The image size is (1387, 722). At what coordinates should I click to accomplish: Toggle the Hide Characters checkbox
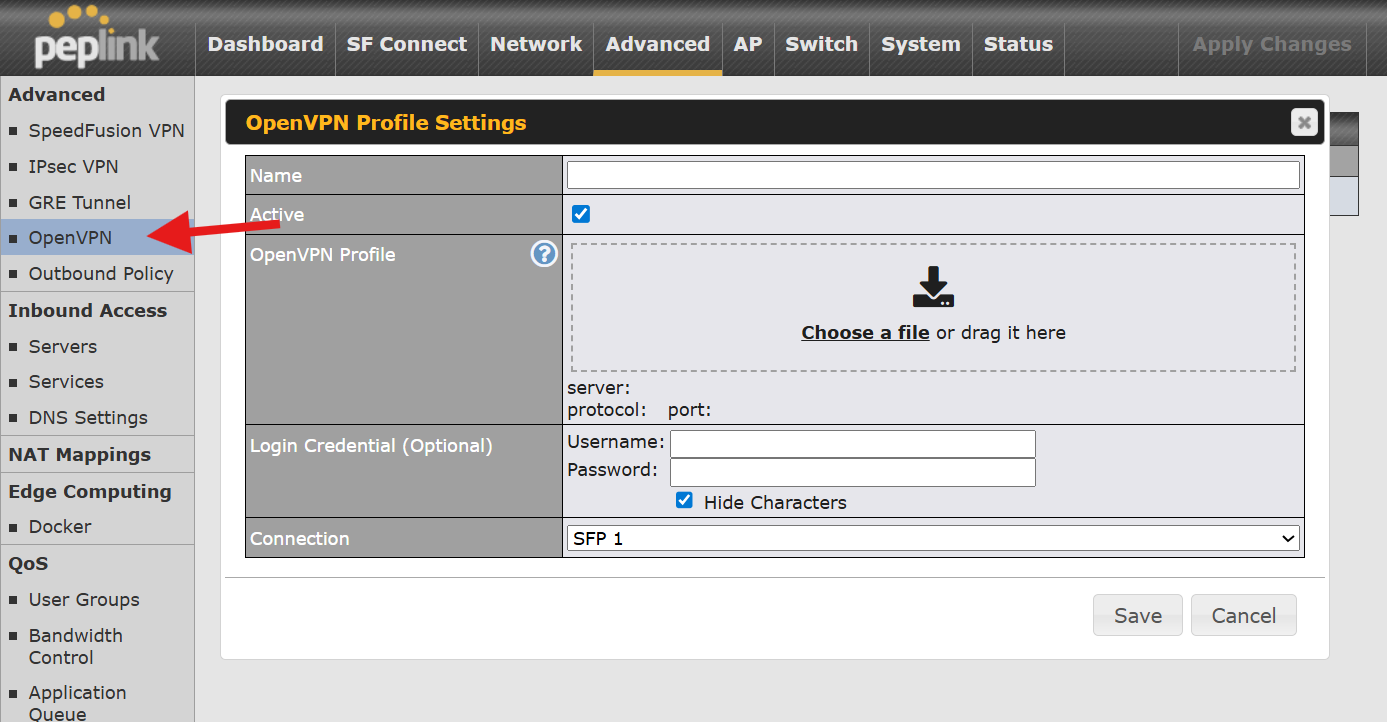pos(684,501)
